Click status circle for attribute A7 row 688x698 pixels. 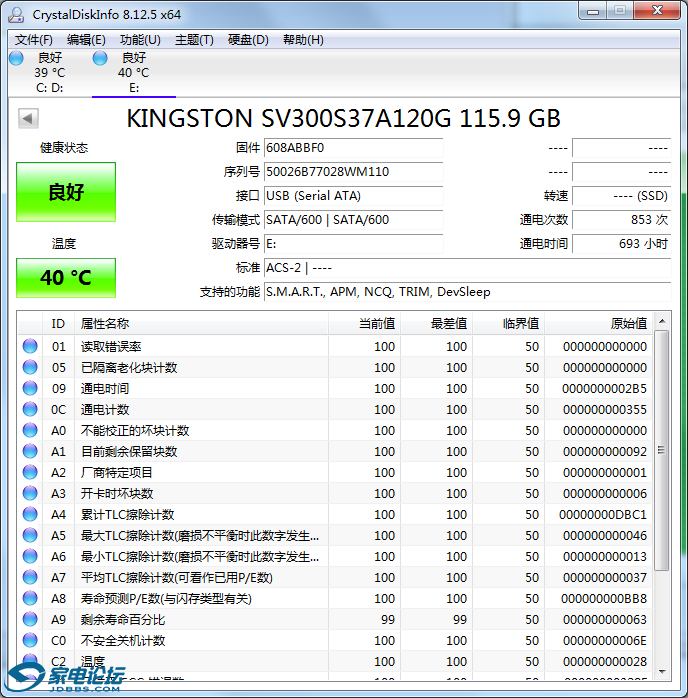[30, 577]
